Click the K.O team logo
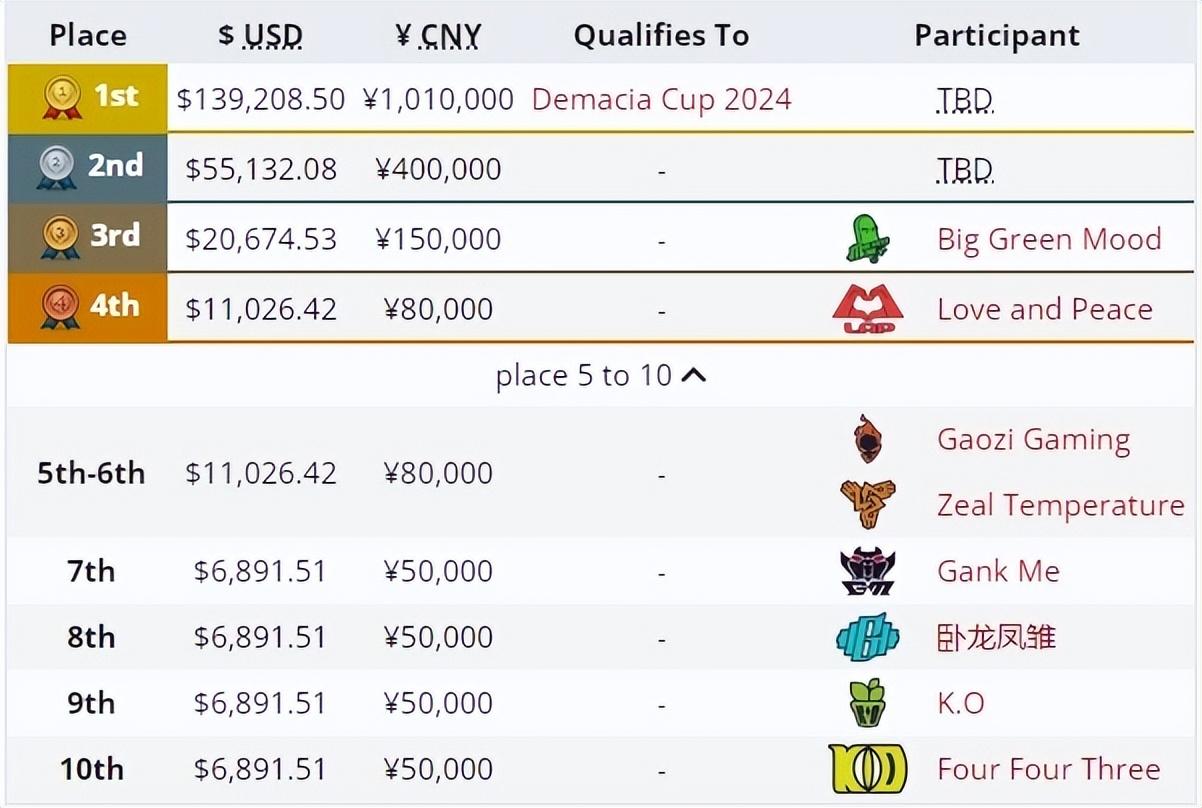Screen dimensions: 1202x808 point(867,703)
